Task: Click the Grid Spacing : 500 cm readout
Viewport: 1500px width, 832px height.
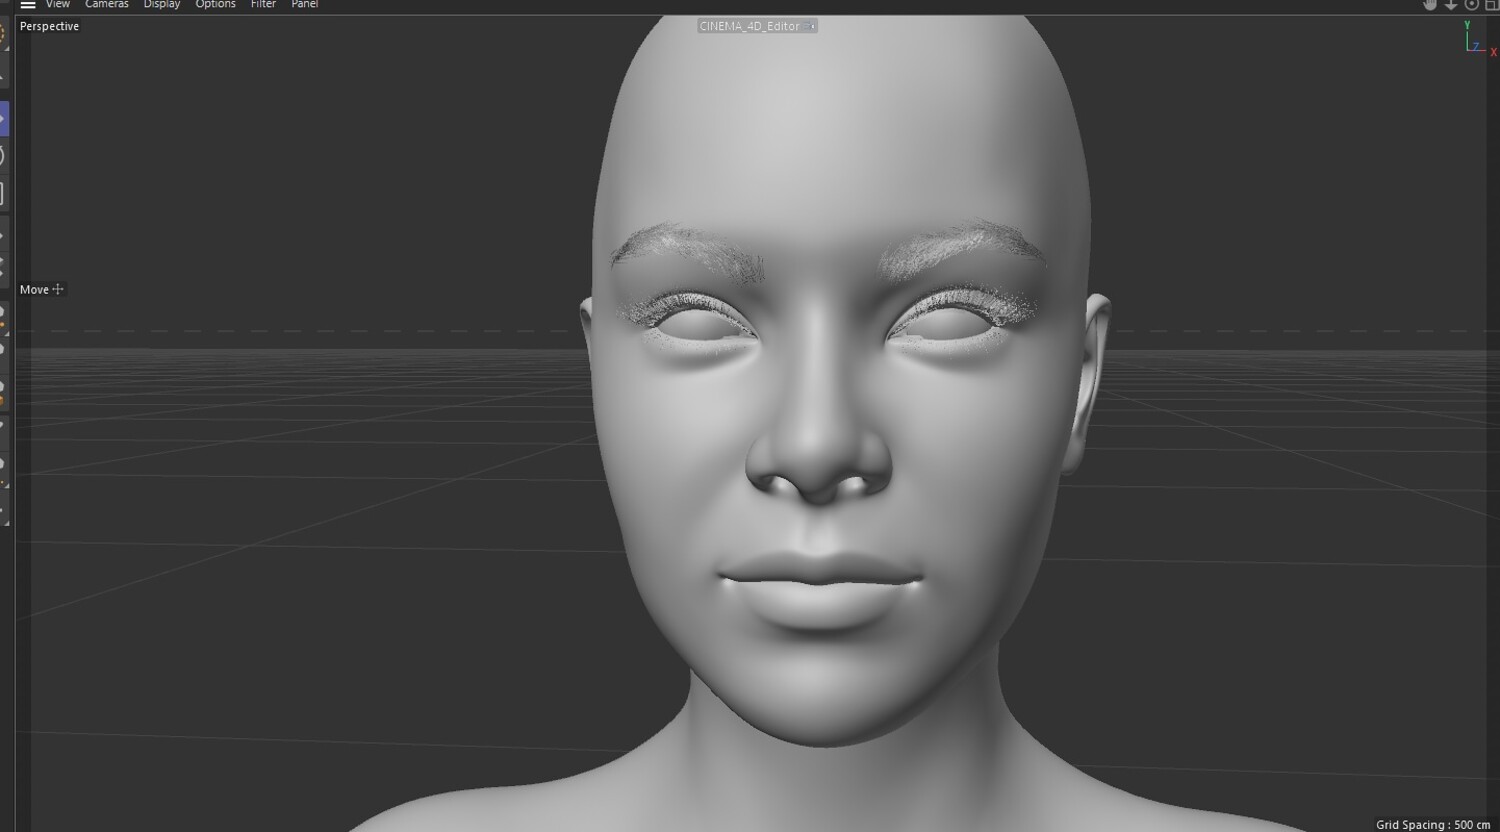Action: (1433, 825)
